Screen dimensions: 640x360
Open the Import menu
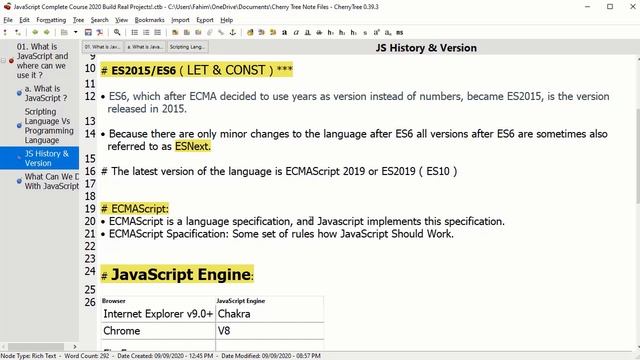click(x=180, y=20)
